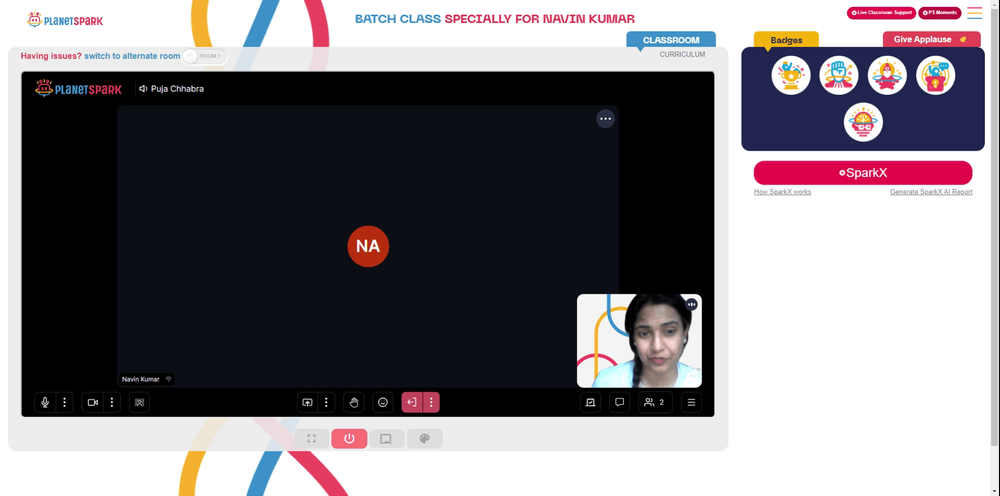This screenshot has width=1000, height=496.
Task: Click switch to alternate room link
Action: click(x=132, y=56)
